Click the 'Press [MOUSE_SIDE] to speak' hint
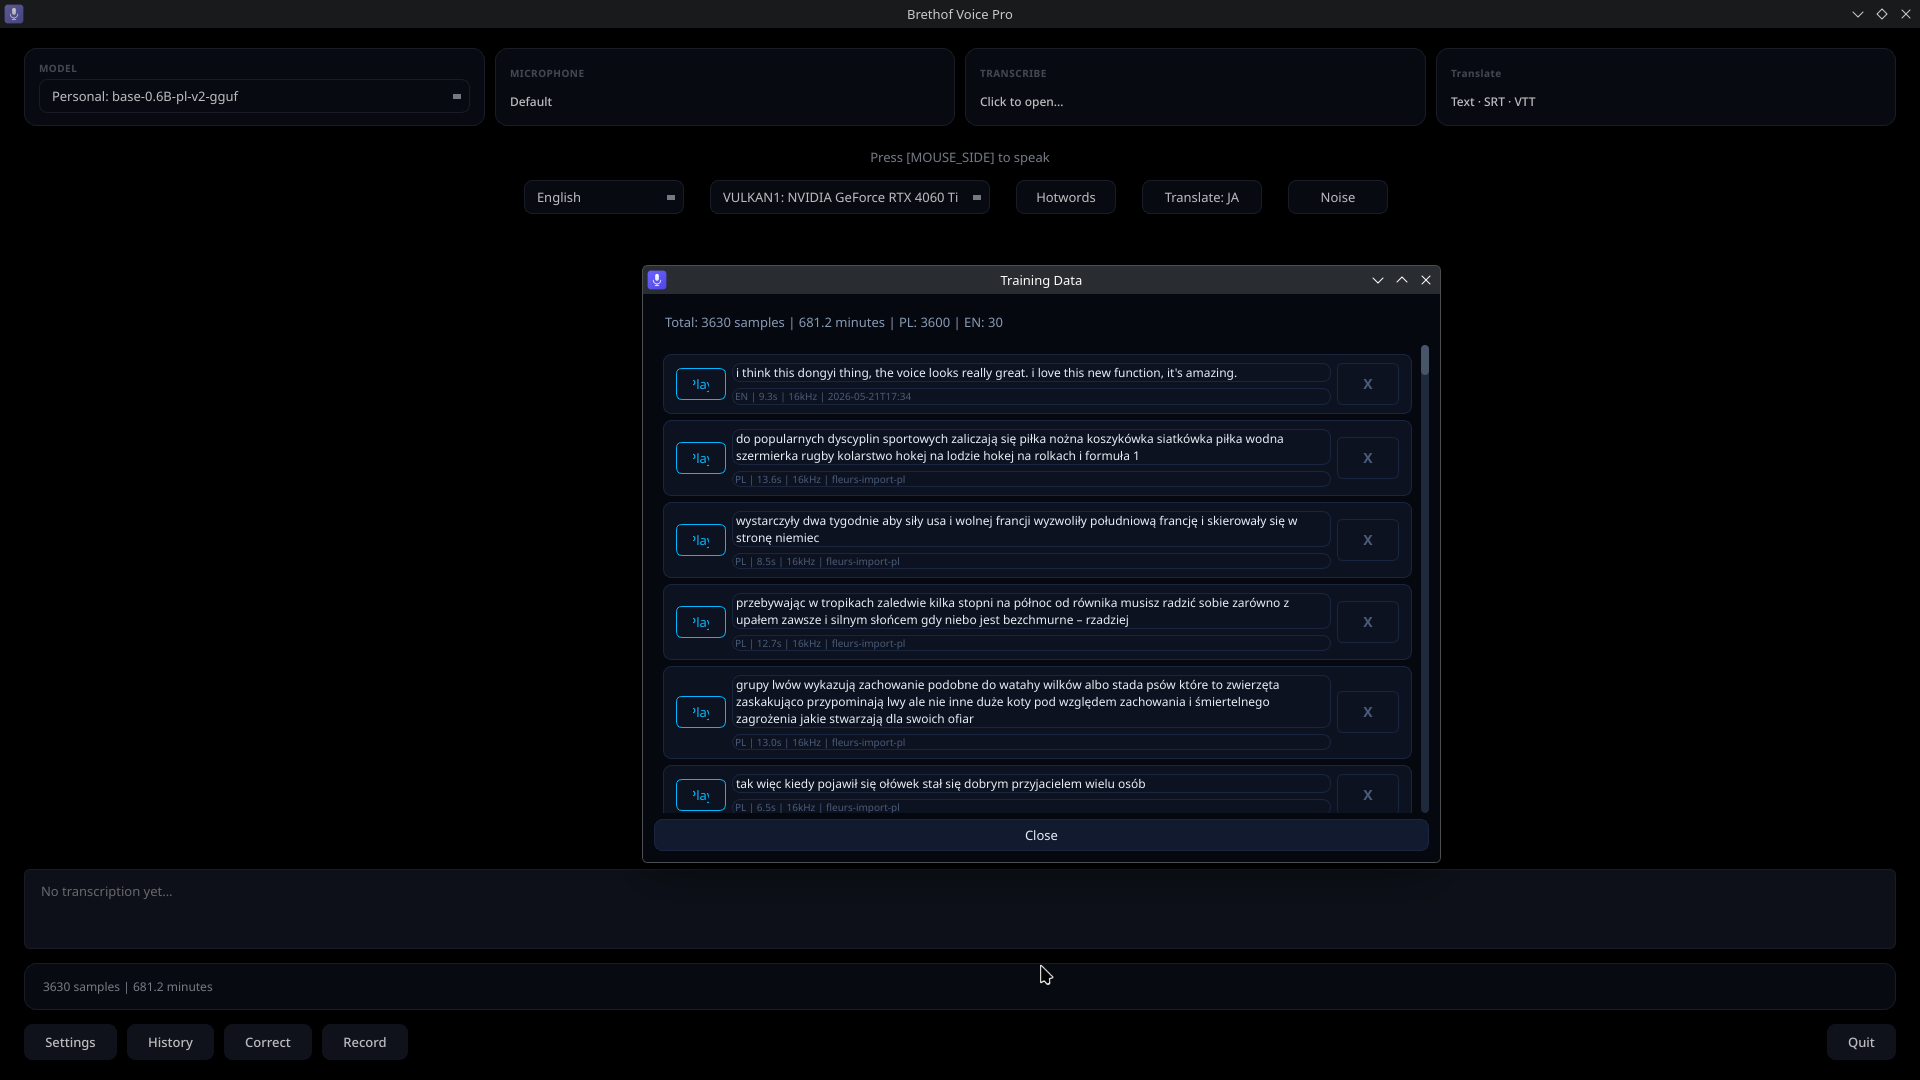1920x1080 pixels. (960, 157)
